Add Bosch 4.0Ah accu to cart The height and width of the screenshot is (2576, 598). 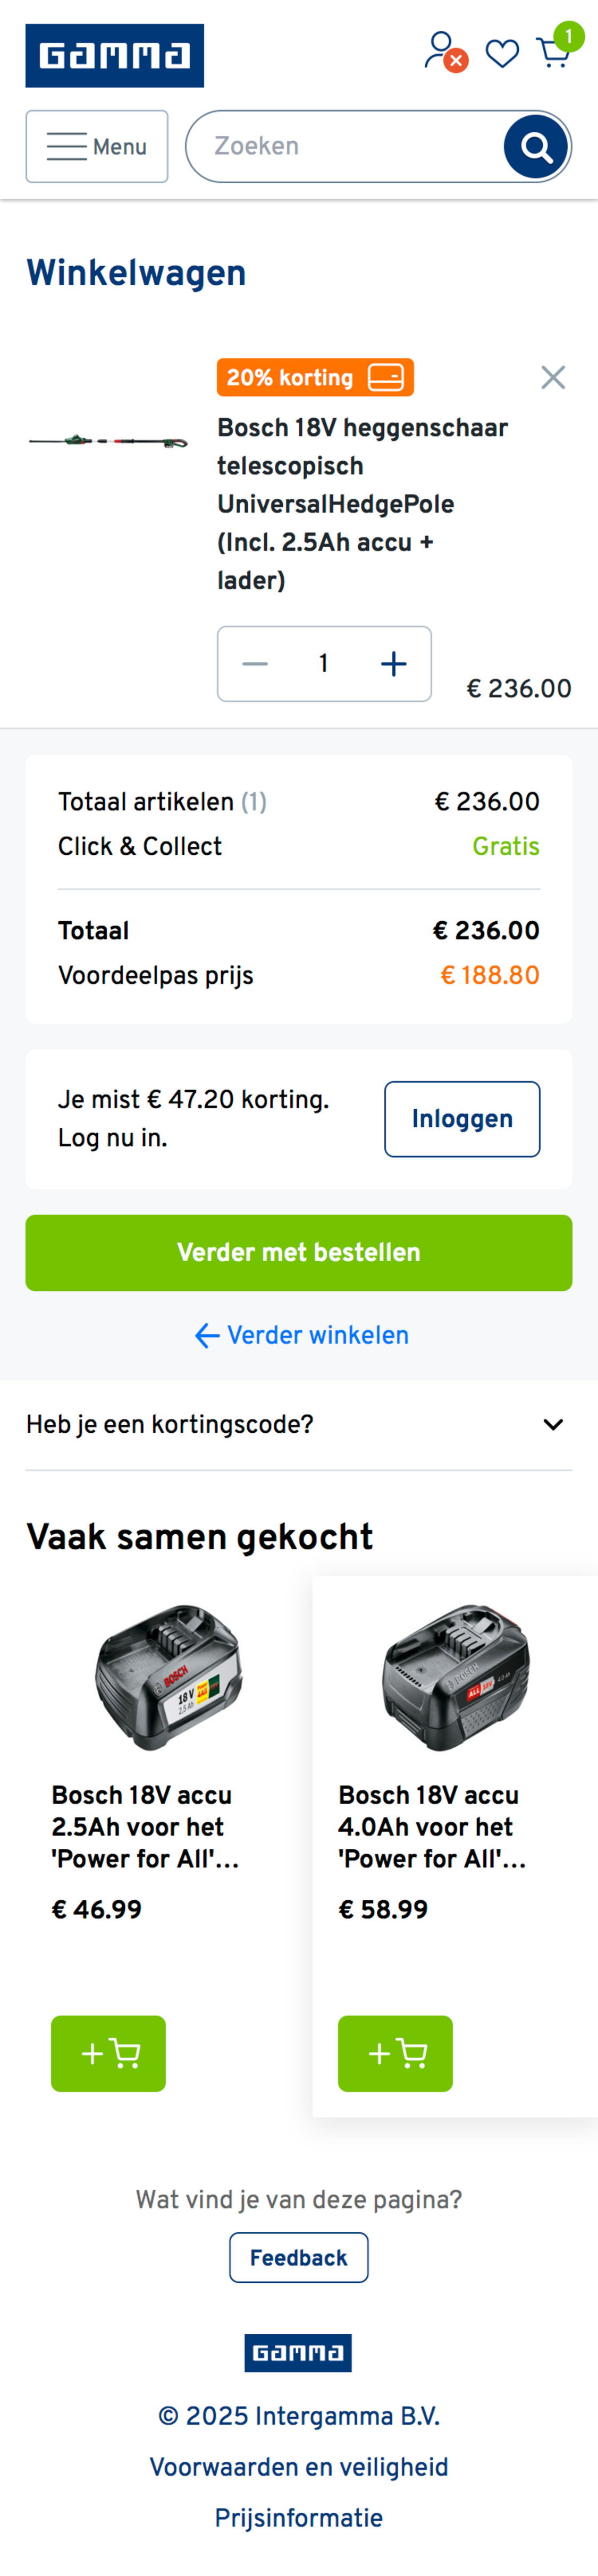(395, 2053)
